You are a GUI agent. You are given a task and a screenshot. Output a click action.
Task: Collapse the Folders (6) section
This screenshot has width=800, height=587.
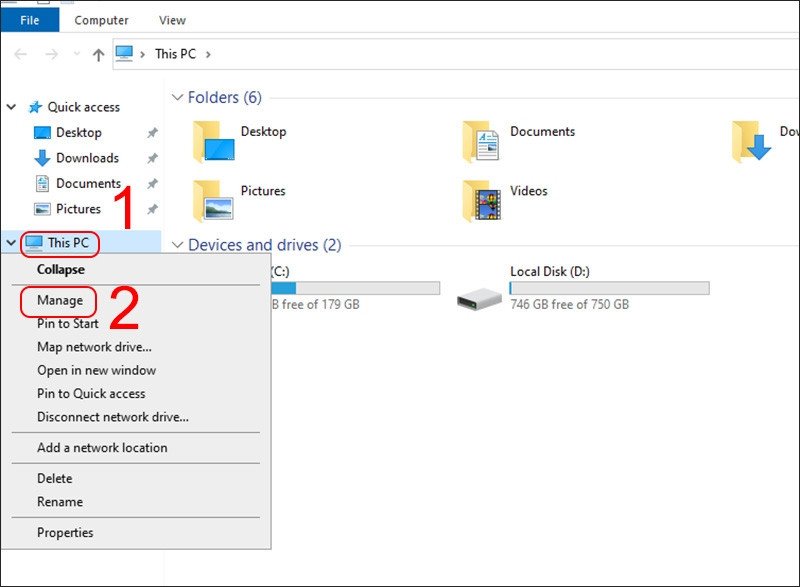(177, 97)
